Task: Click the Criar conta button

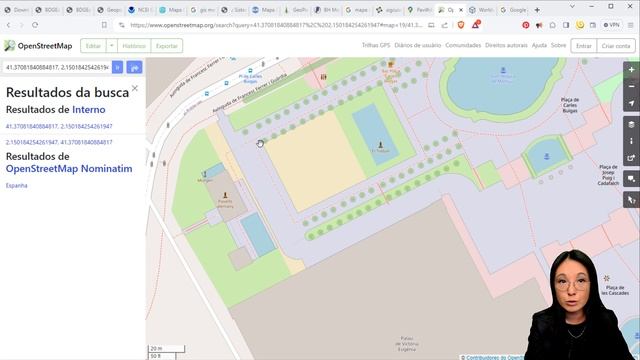Action: coord(616,46)
